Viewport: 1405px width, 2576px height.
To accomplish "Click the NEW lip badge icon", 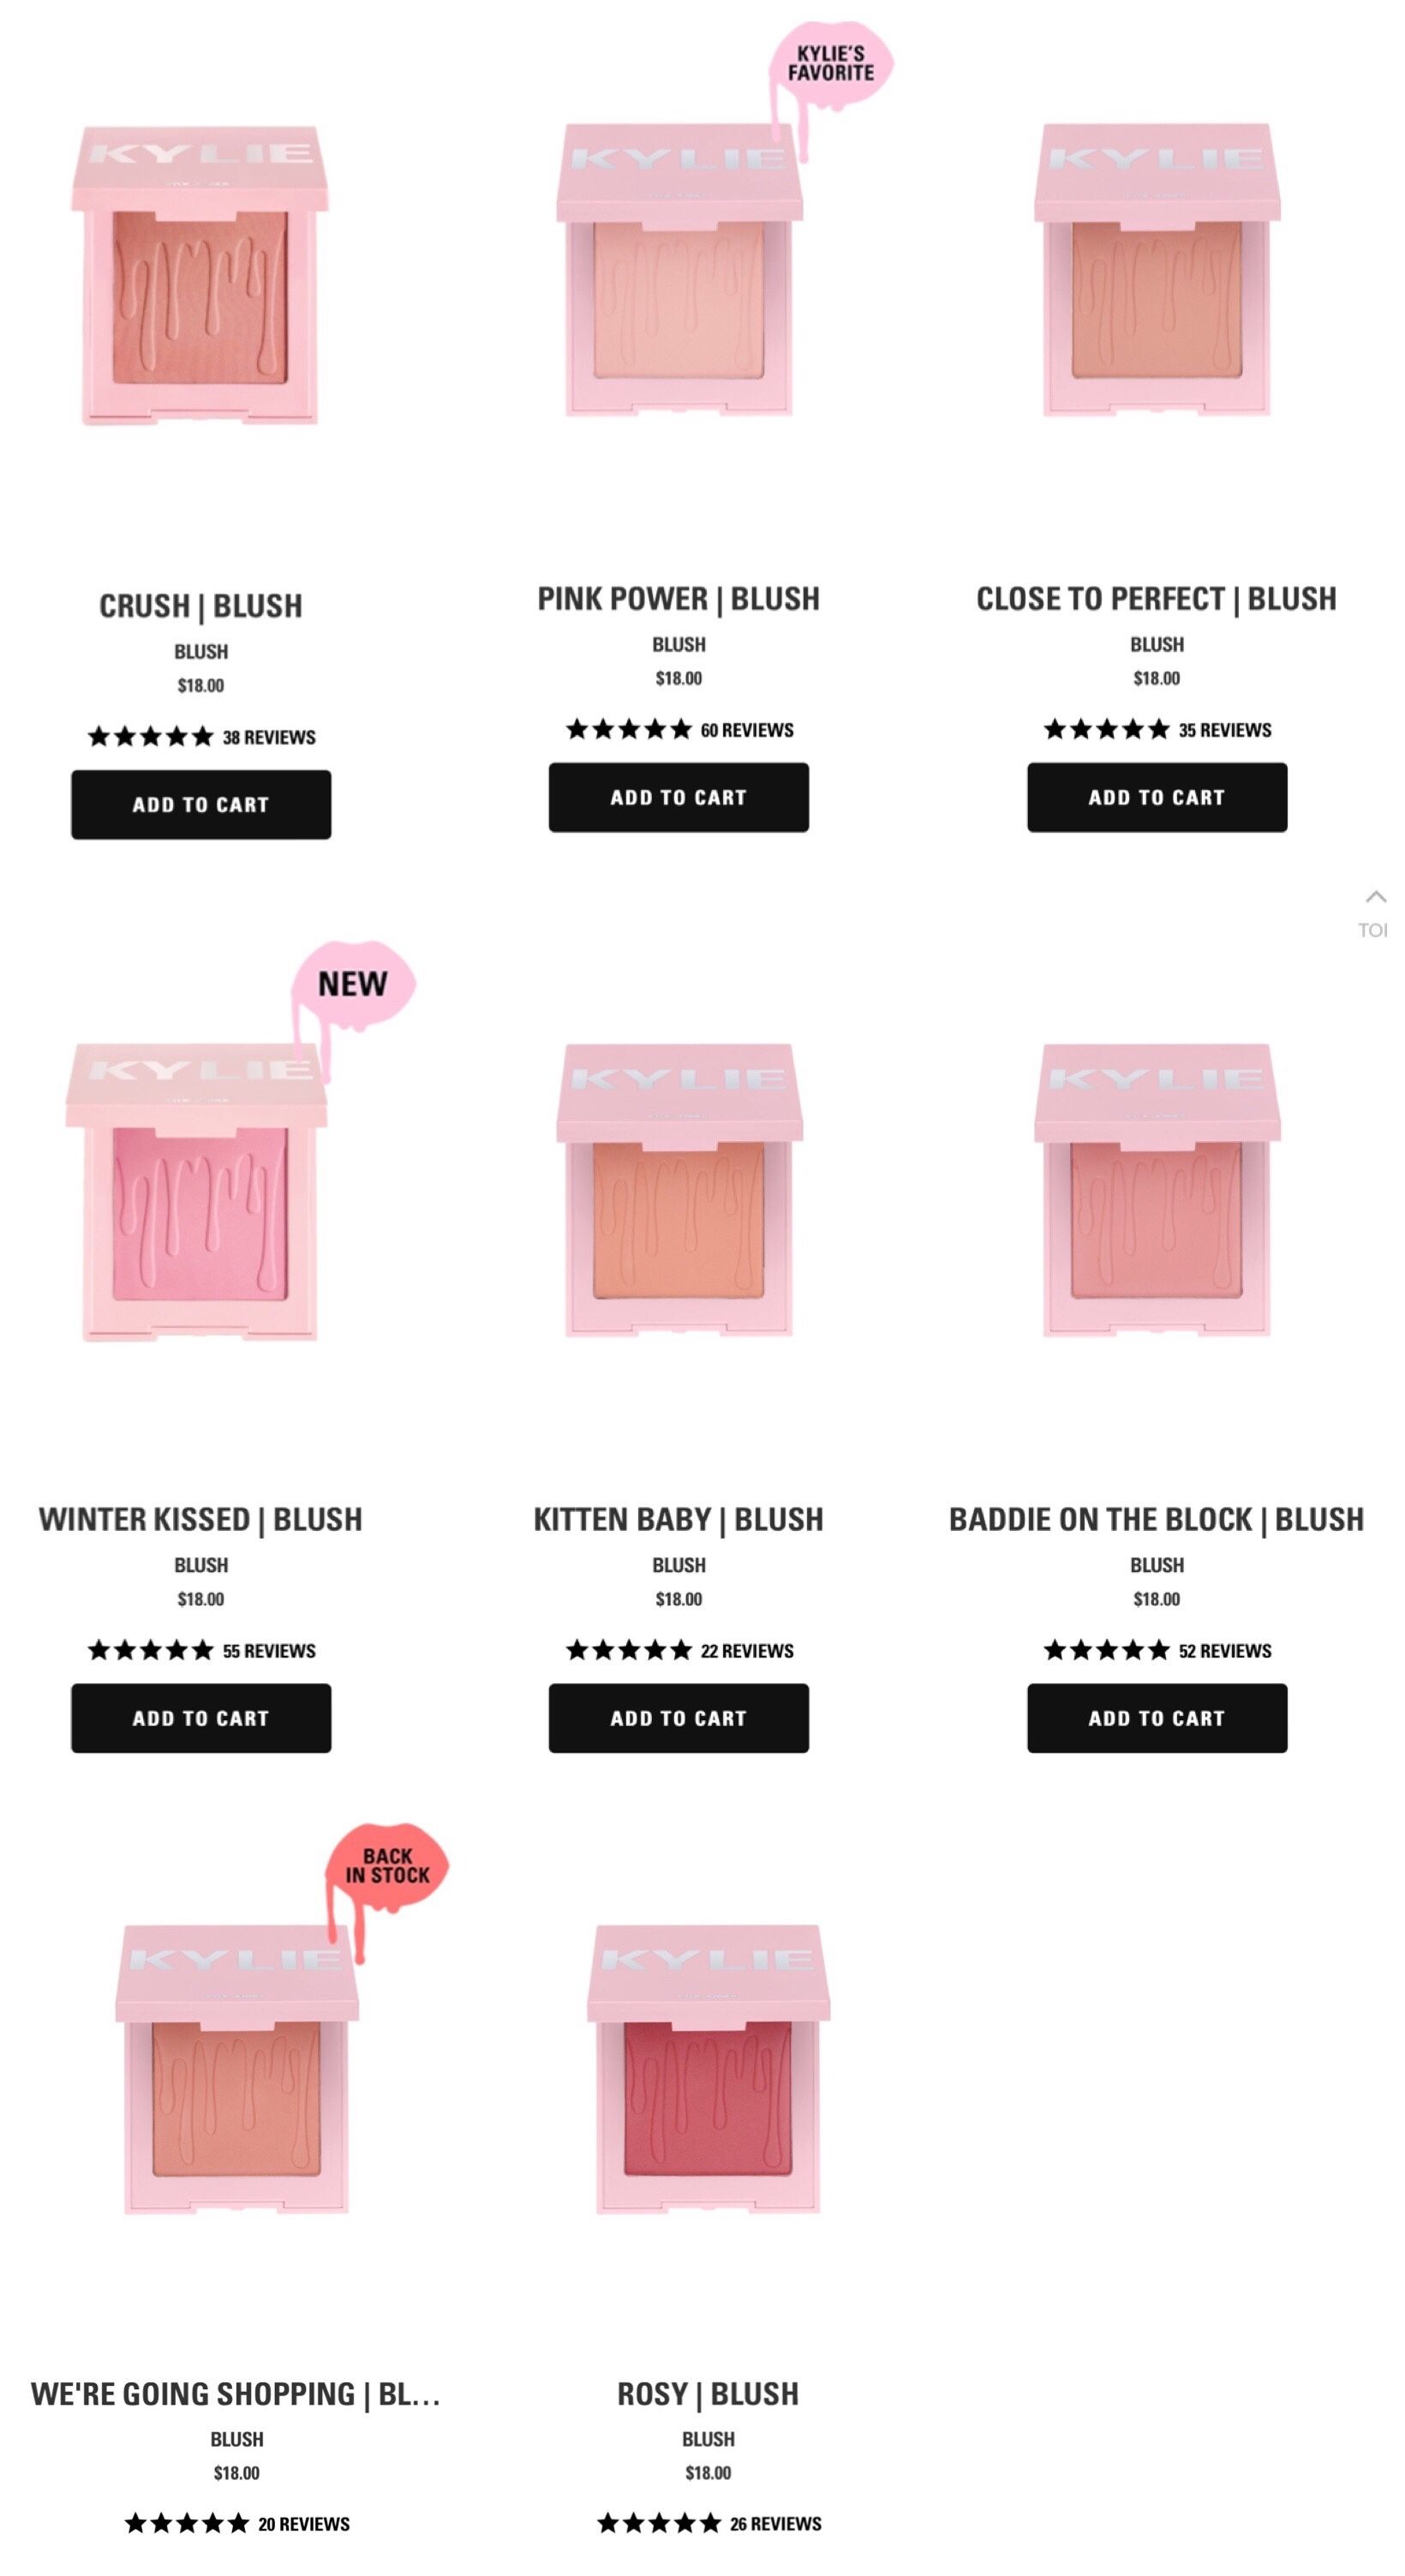I will point(353,984).
